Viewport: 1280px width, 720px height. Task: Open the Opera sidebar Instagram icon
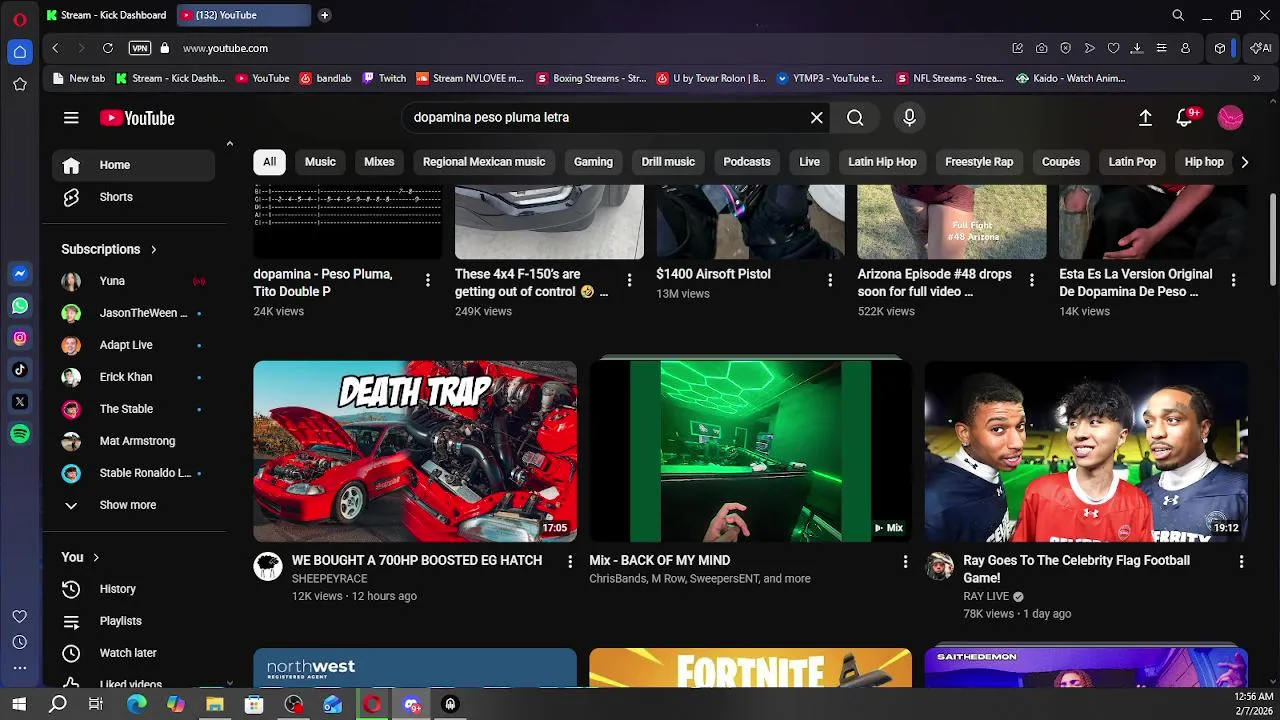[x=20, y=338]
